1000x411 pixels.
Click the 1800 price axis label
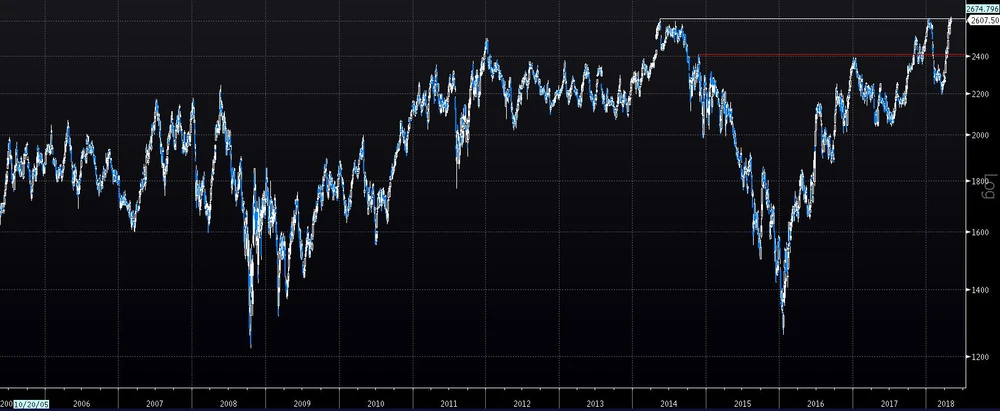click(982, 181)
